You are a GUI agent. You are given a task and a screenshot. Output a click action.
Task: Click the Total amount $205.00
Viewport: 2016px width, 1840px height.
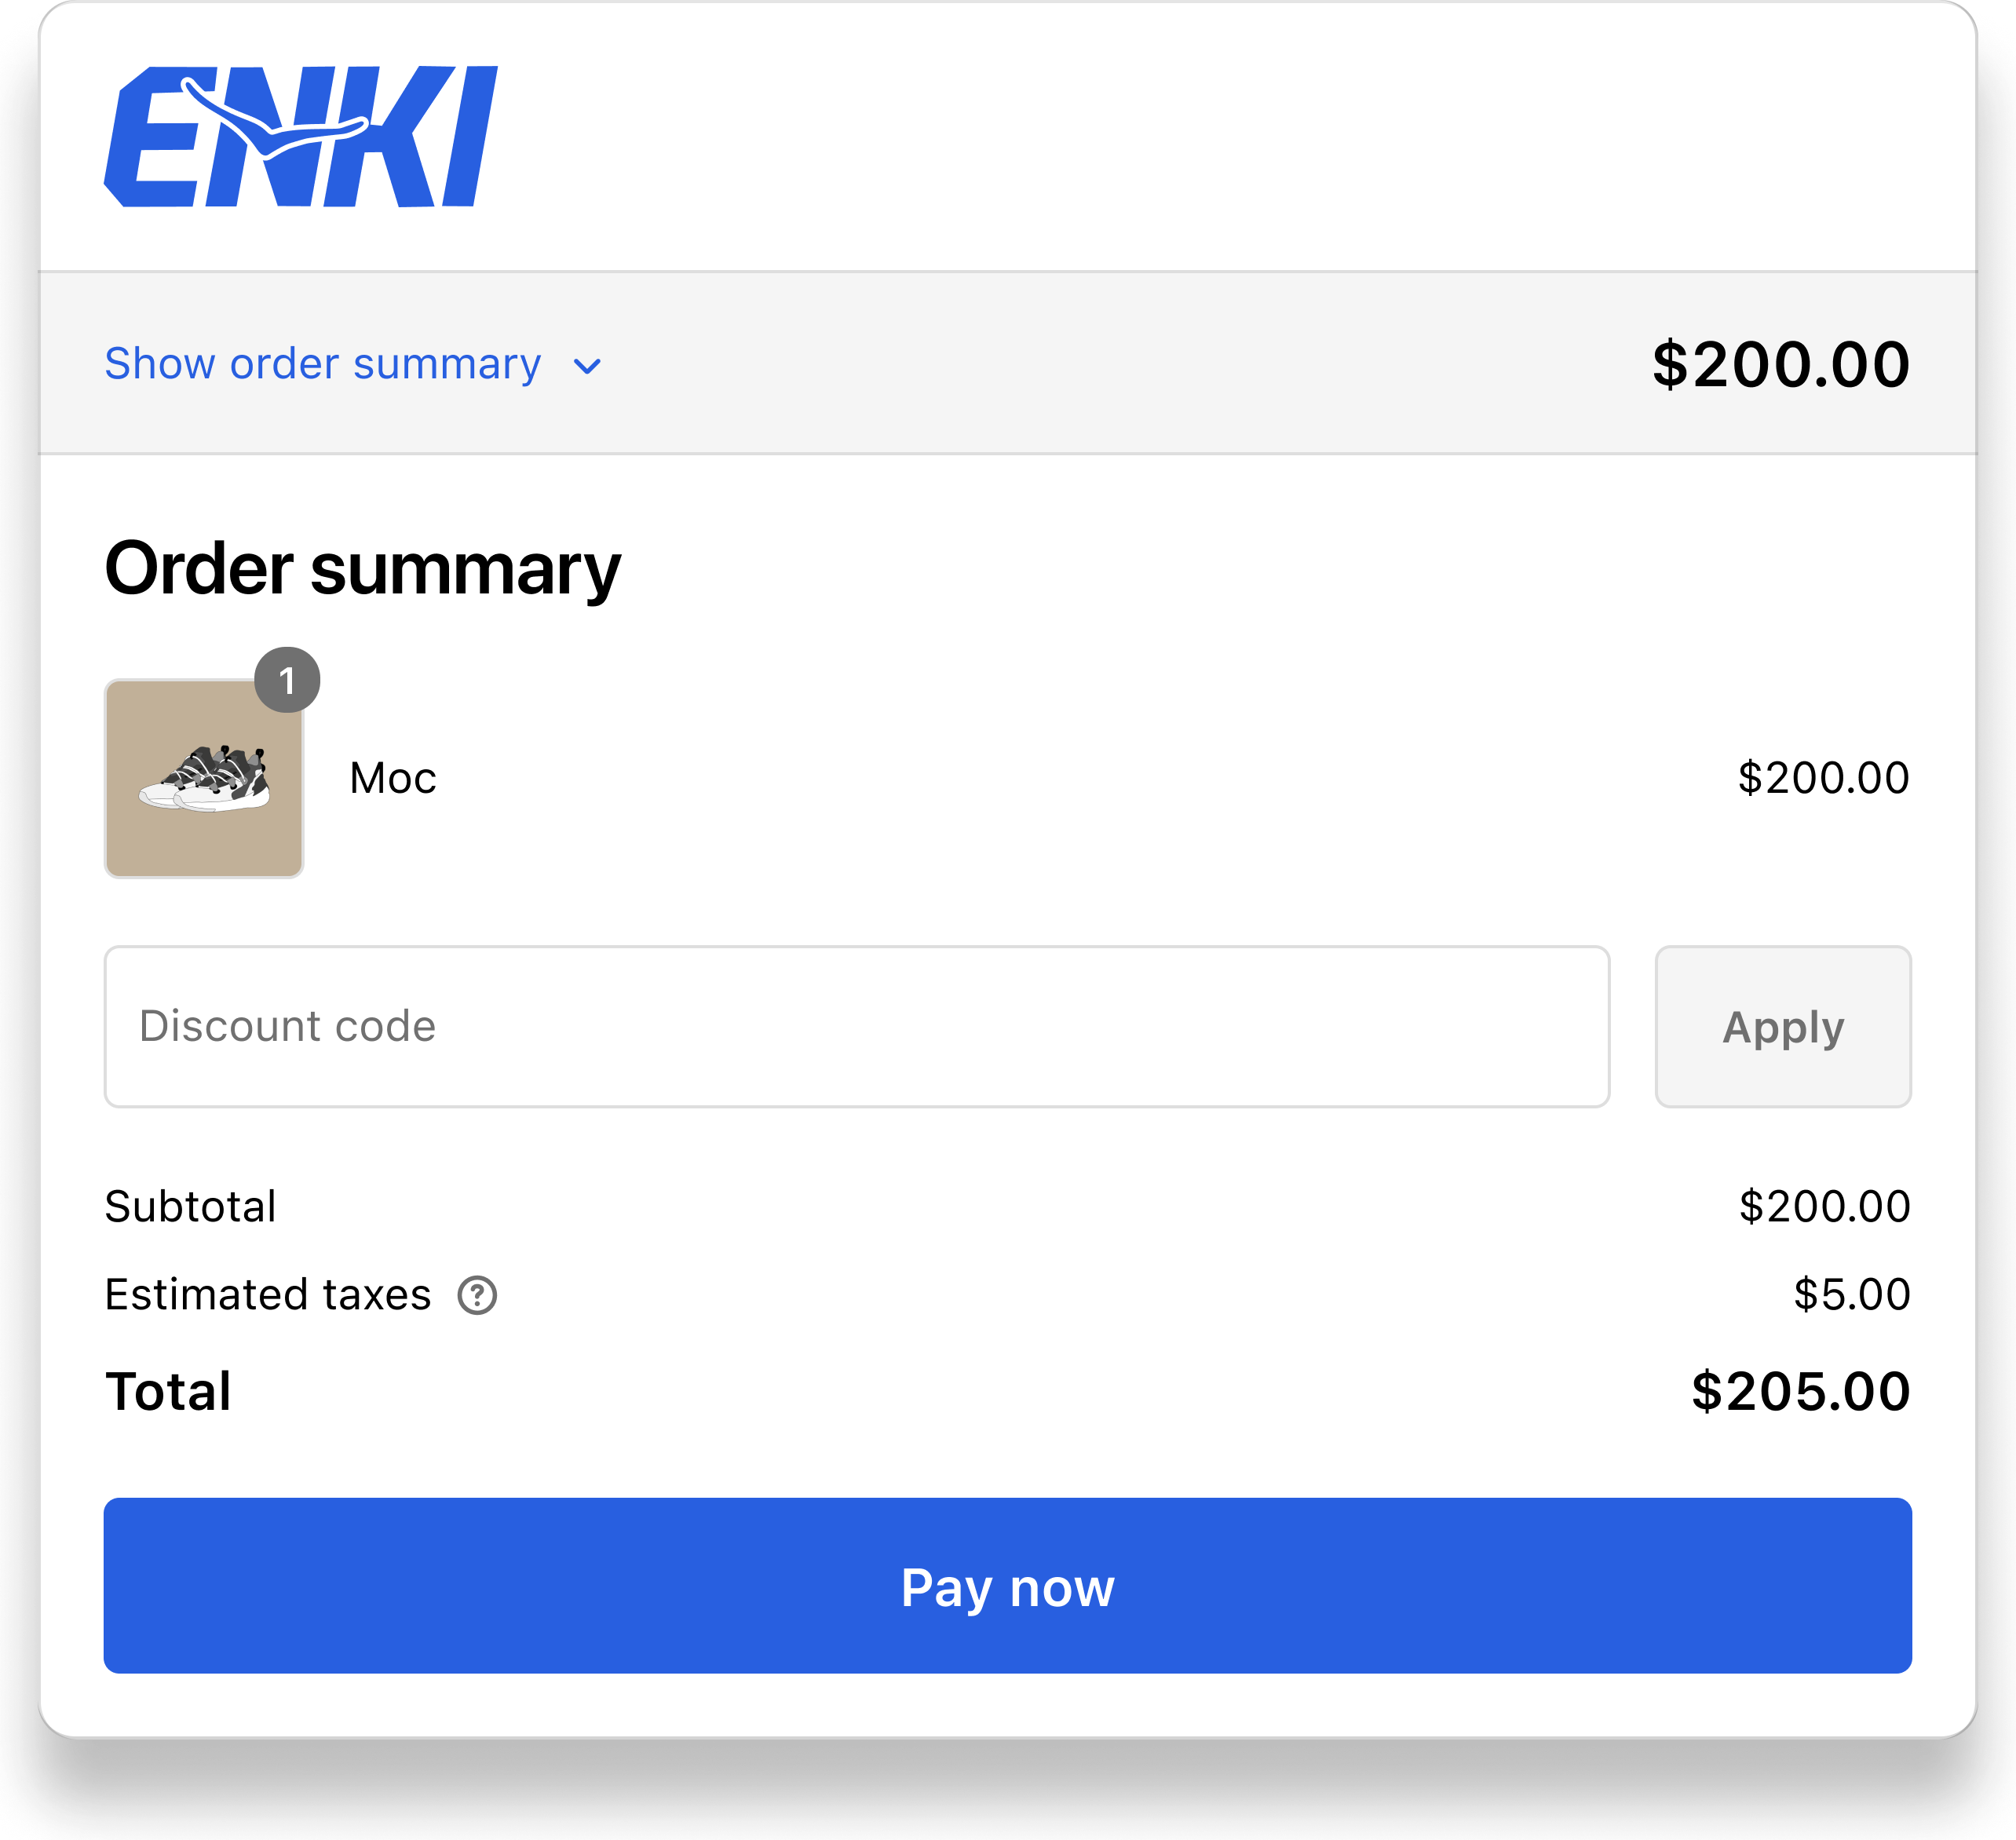point(1800,1391)
